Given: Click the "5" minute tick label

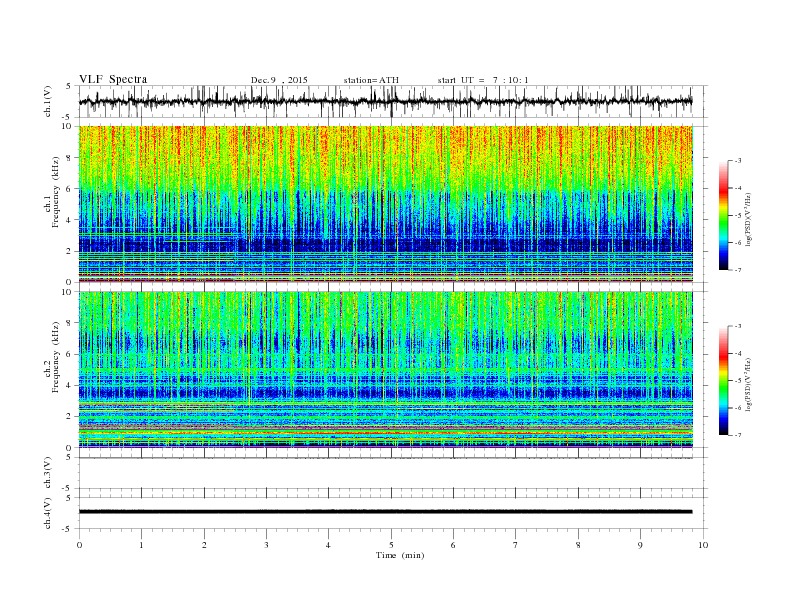Looking at the screenshot, I should (x=391, y=545).
